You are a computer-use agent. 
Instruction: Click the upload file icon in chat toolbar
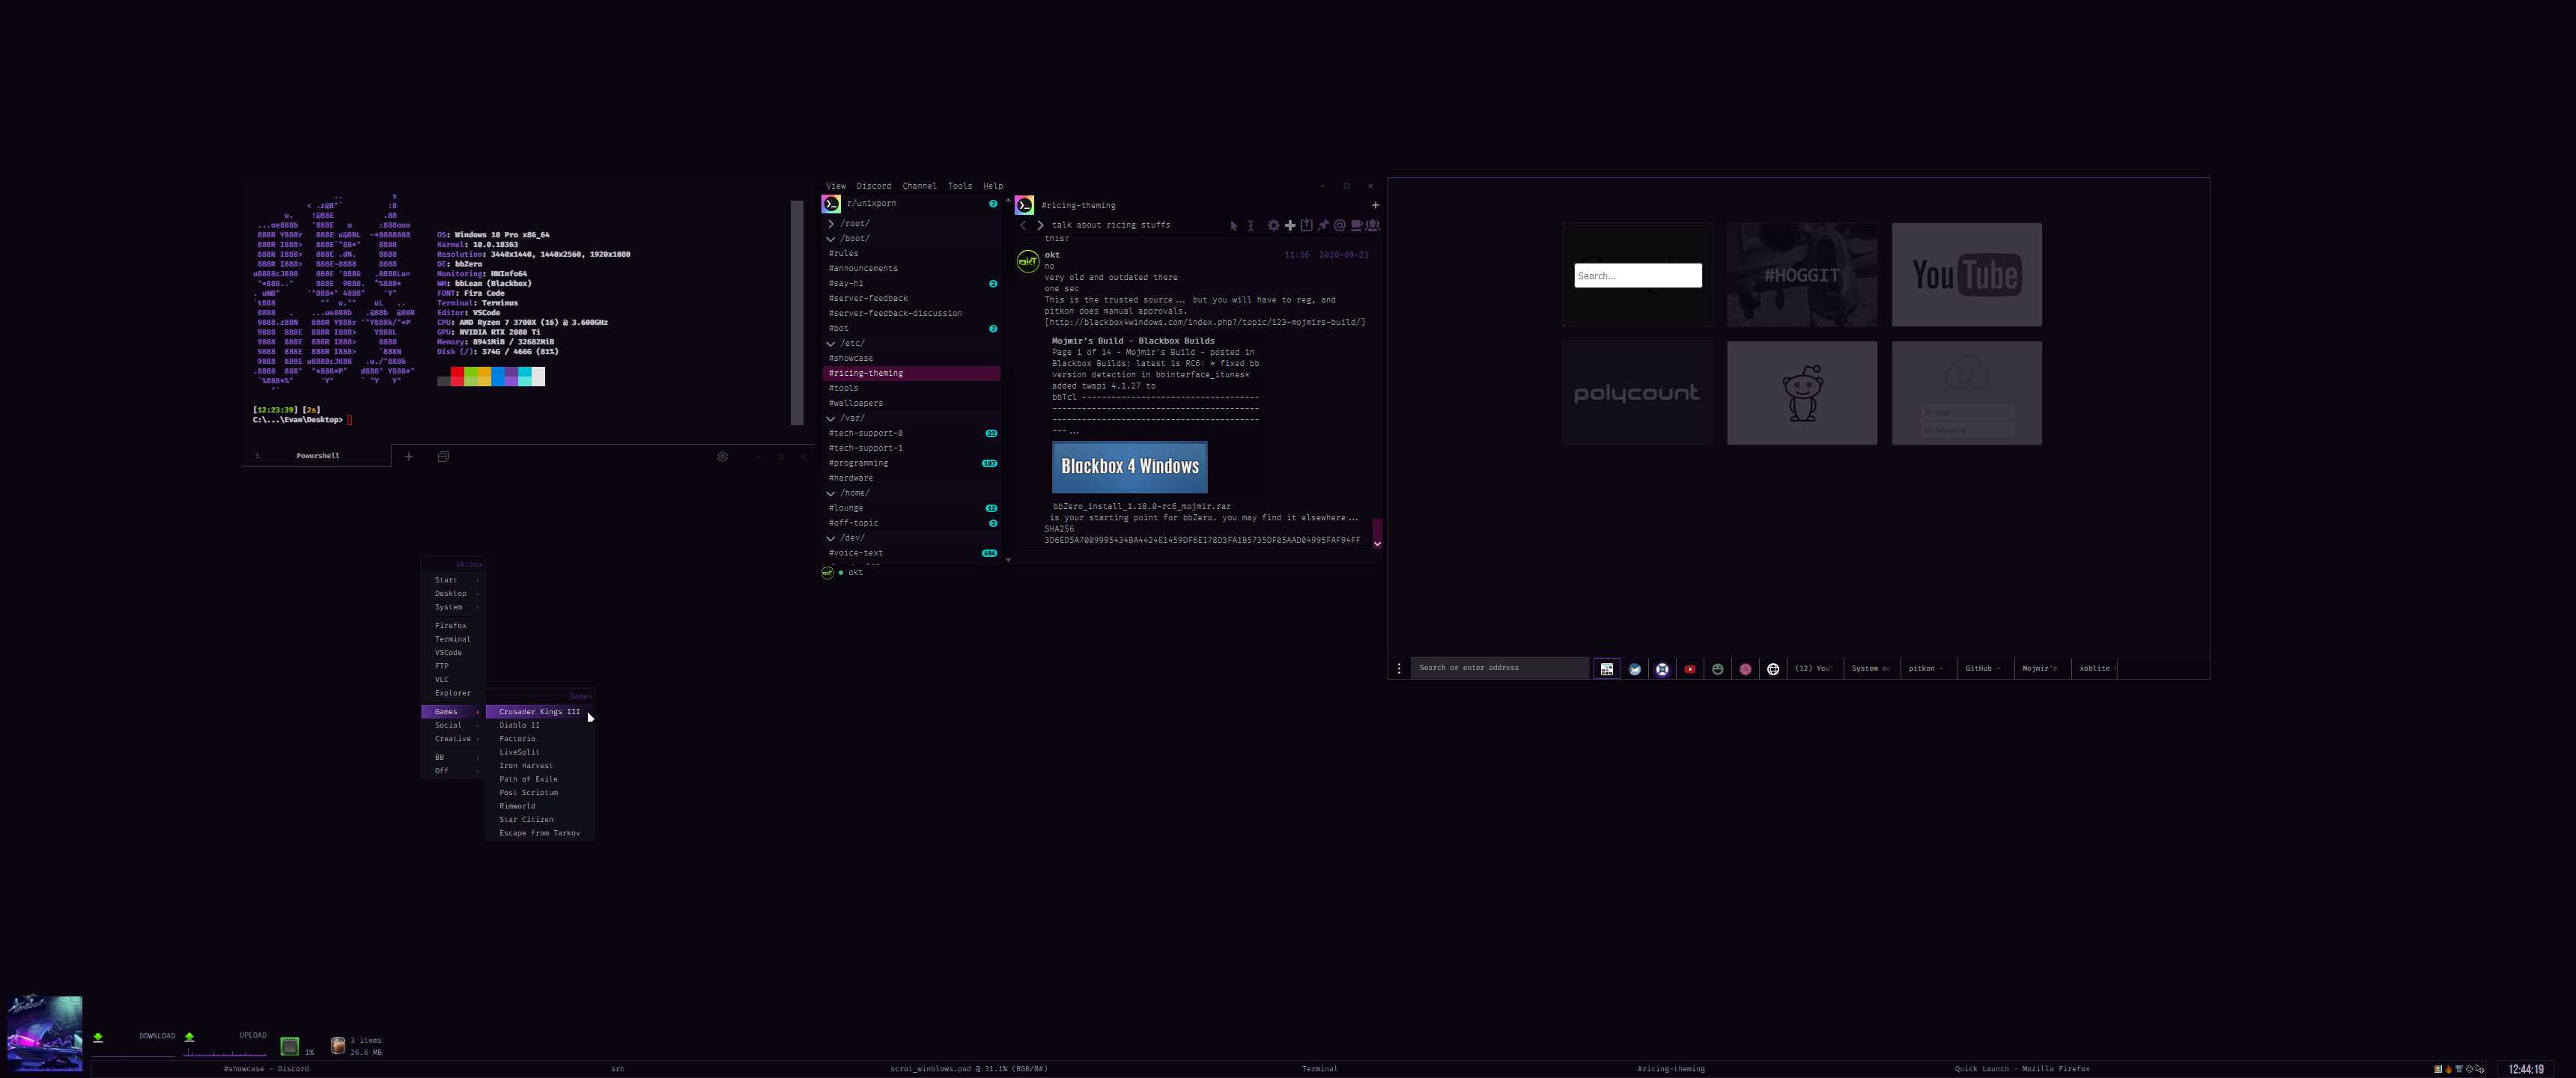1306,225
